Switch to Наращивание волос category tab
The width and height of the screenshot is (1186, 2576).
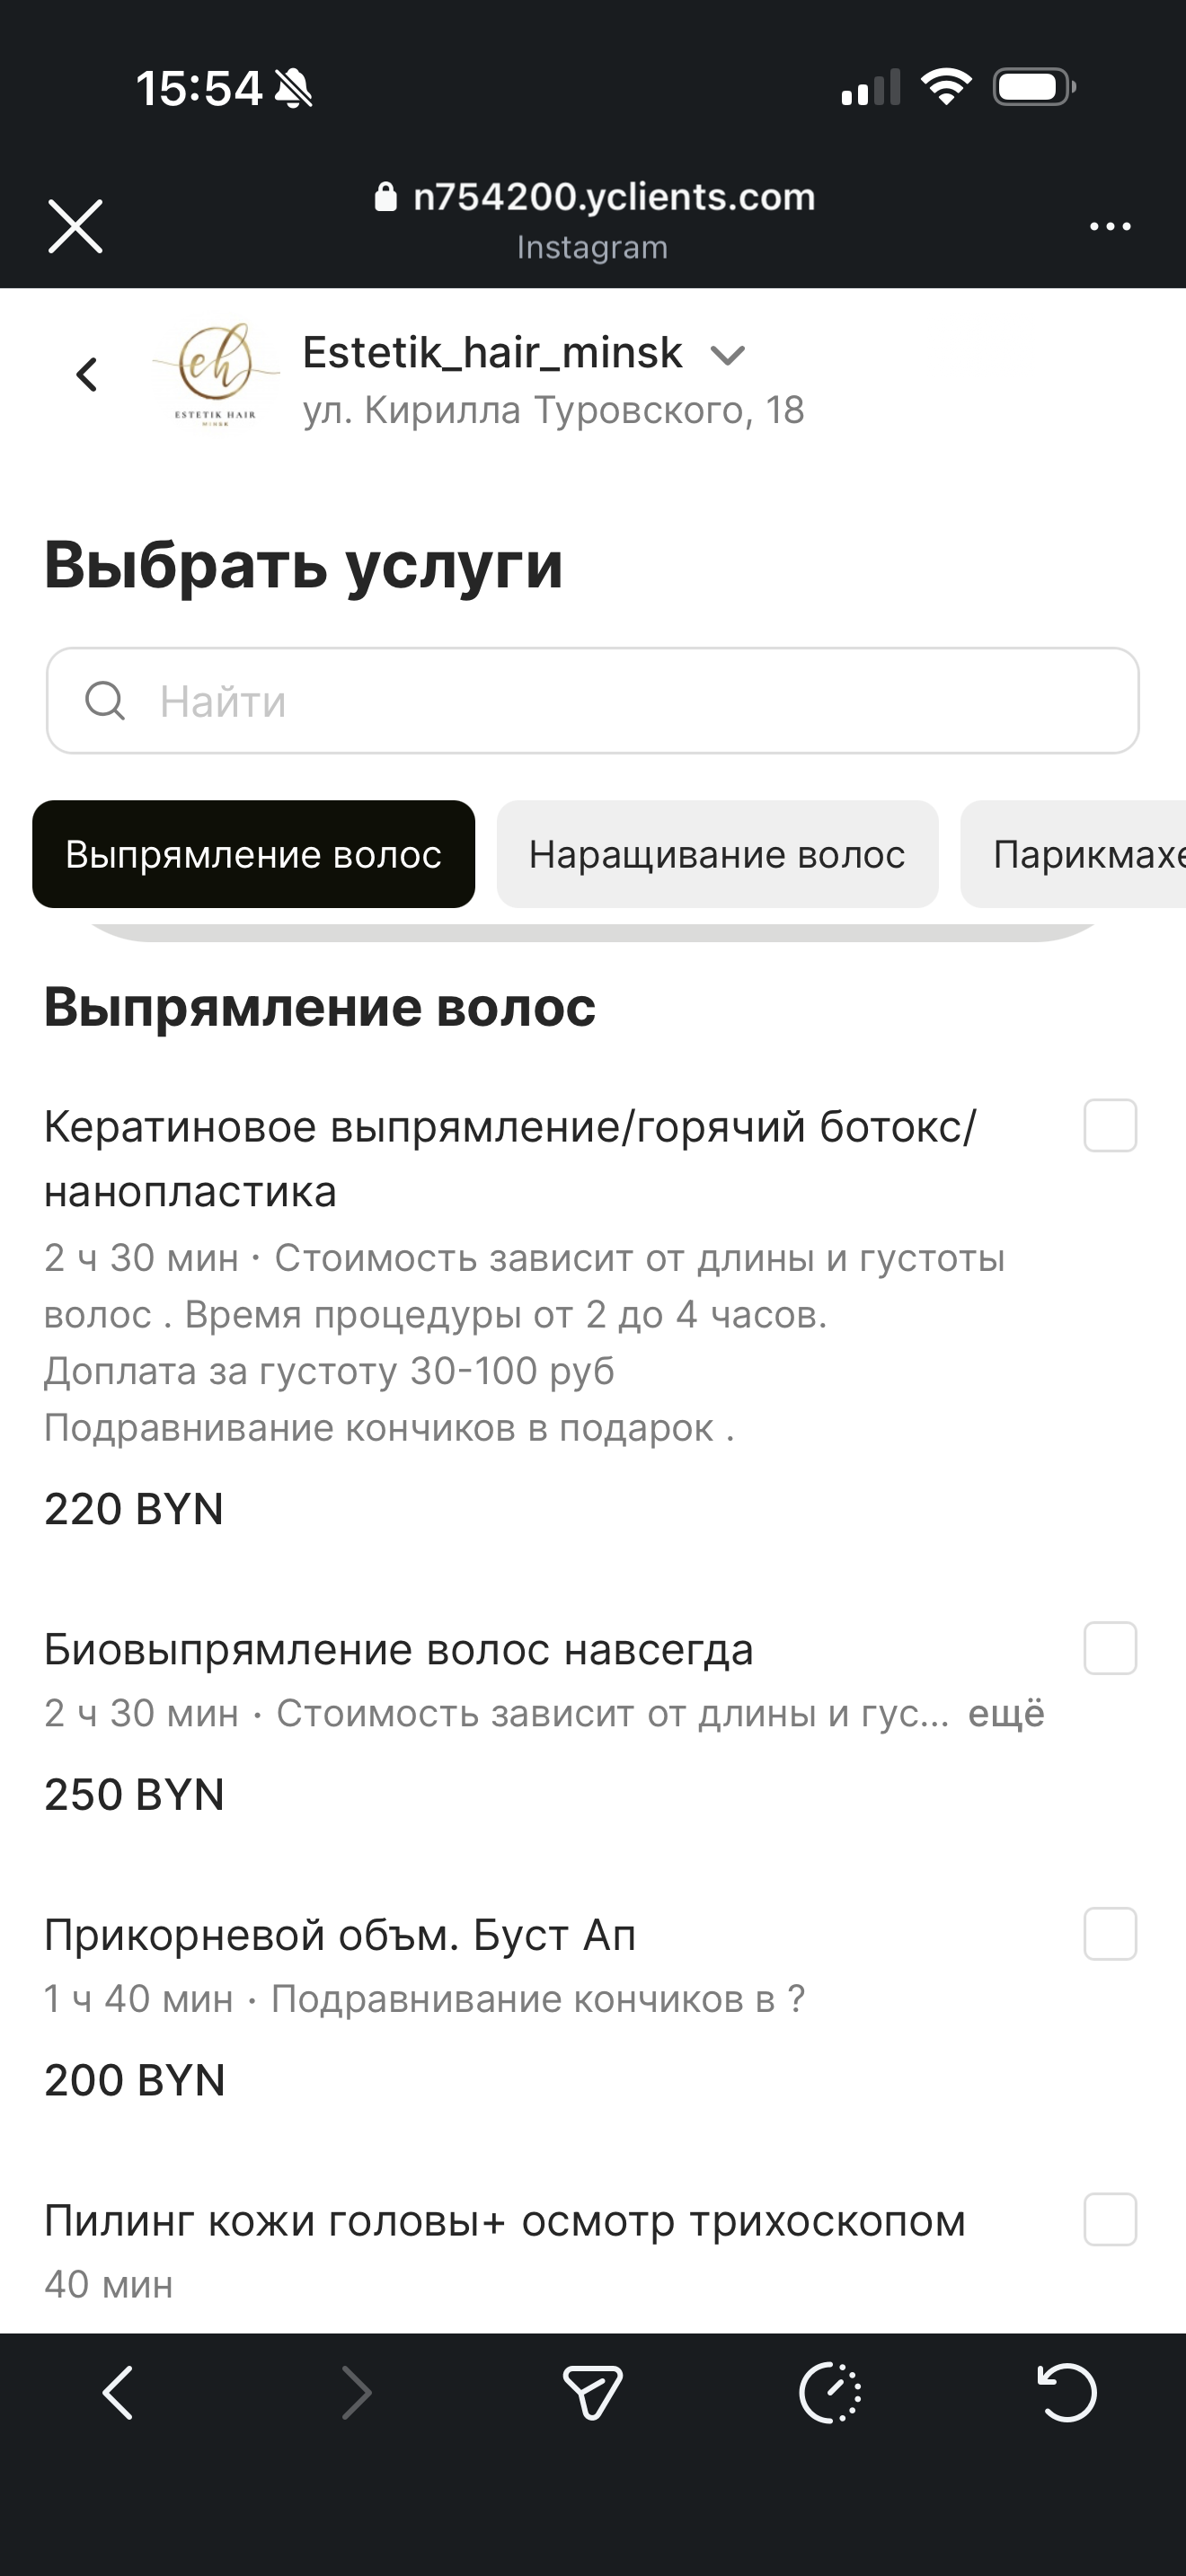pyautogui.click(x=717, y=854)
